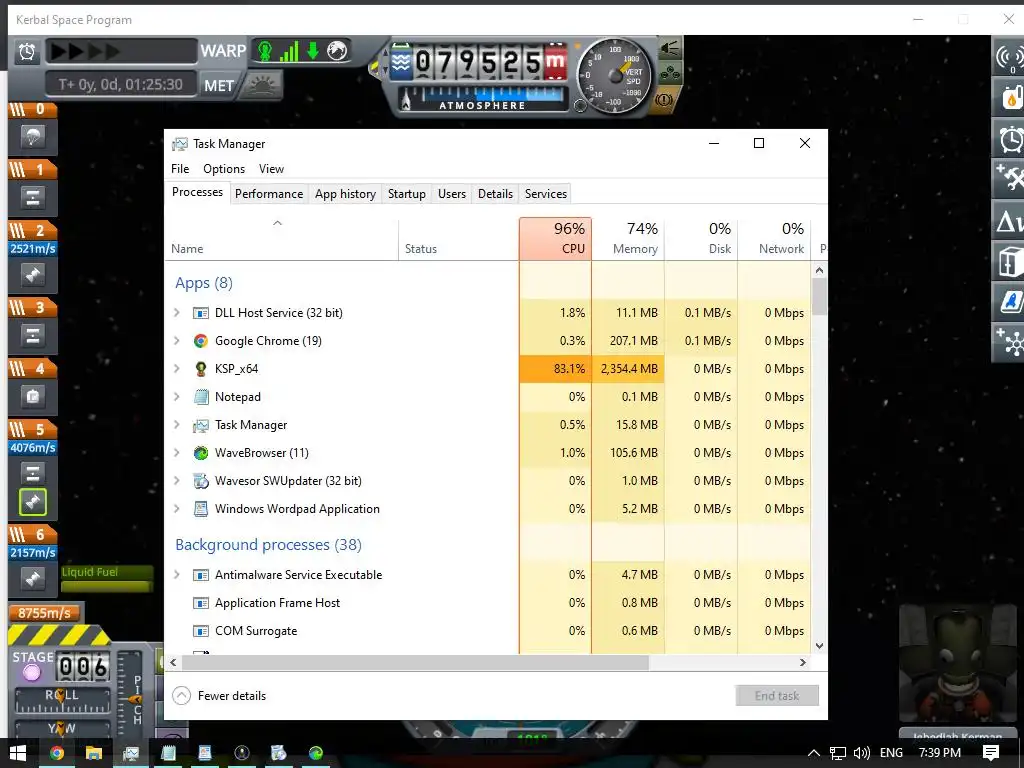This screenshot has height=768, width=1024.
Task: Open the KSP cargo container toolbar app
Action: coord(1010,261)
